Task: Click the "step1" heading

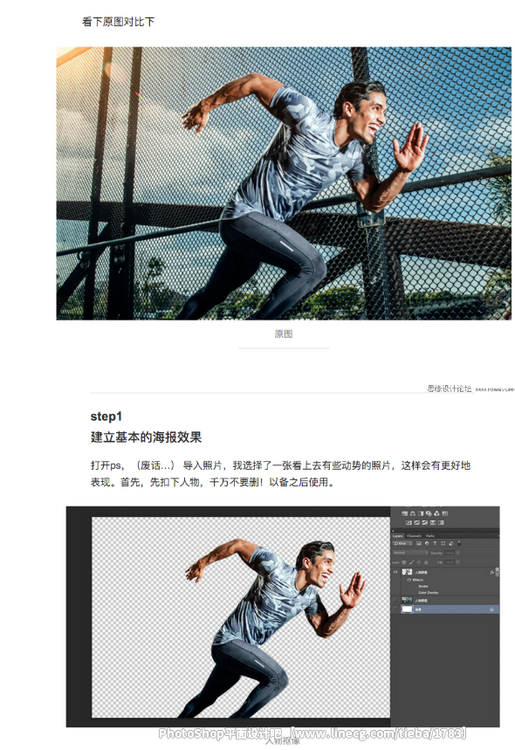Action: click(106, 416)
